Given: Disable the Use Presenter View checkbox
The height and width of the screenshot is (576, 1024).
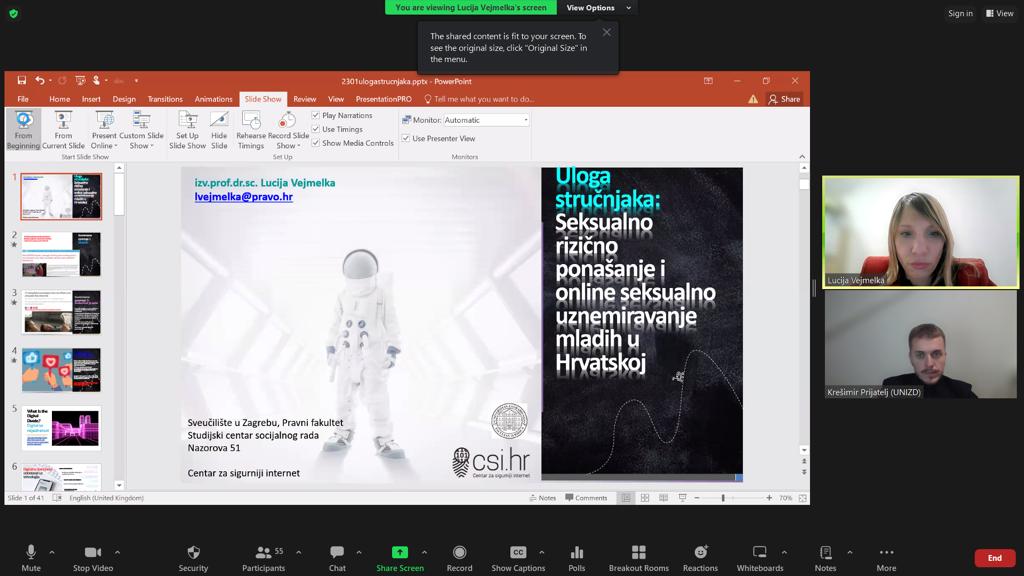Looking at the screenshot, I should click(406, 139).
